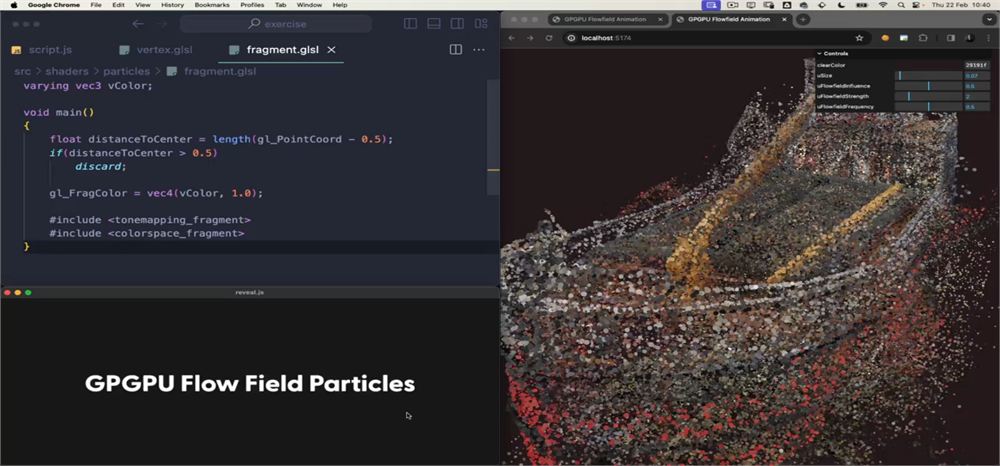This screenshot has height=466, width=1000.
Task: Reload the localhost page
Action: tap(548, 38)
